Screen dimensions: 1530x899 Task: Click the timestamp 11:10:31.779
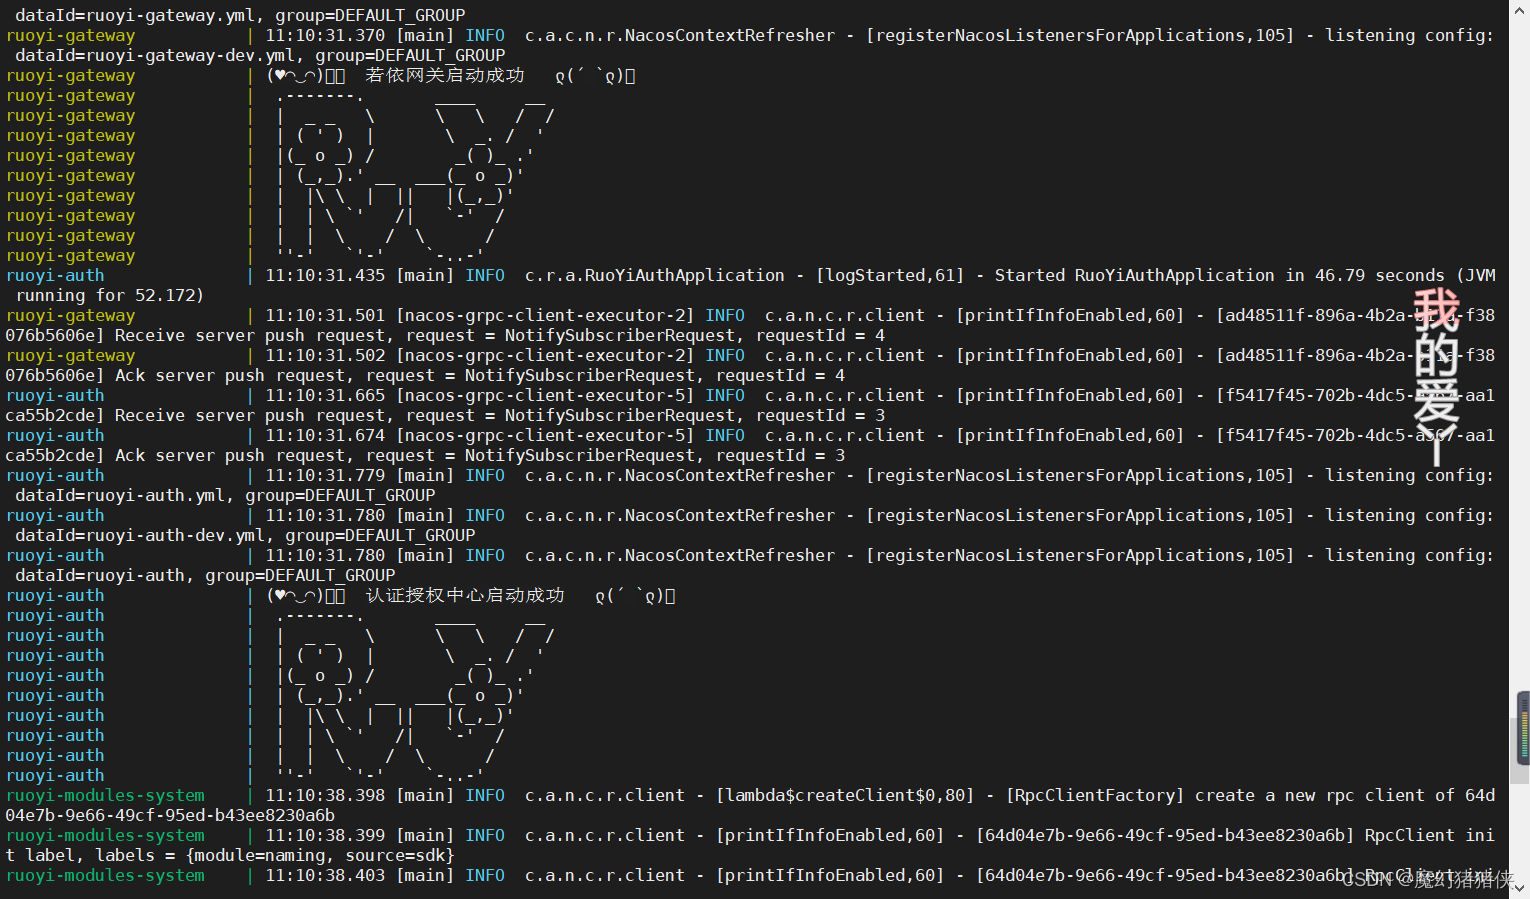(x=325, y=475)
